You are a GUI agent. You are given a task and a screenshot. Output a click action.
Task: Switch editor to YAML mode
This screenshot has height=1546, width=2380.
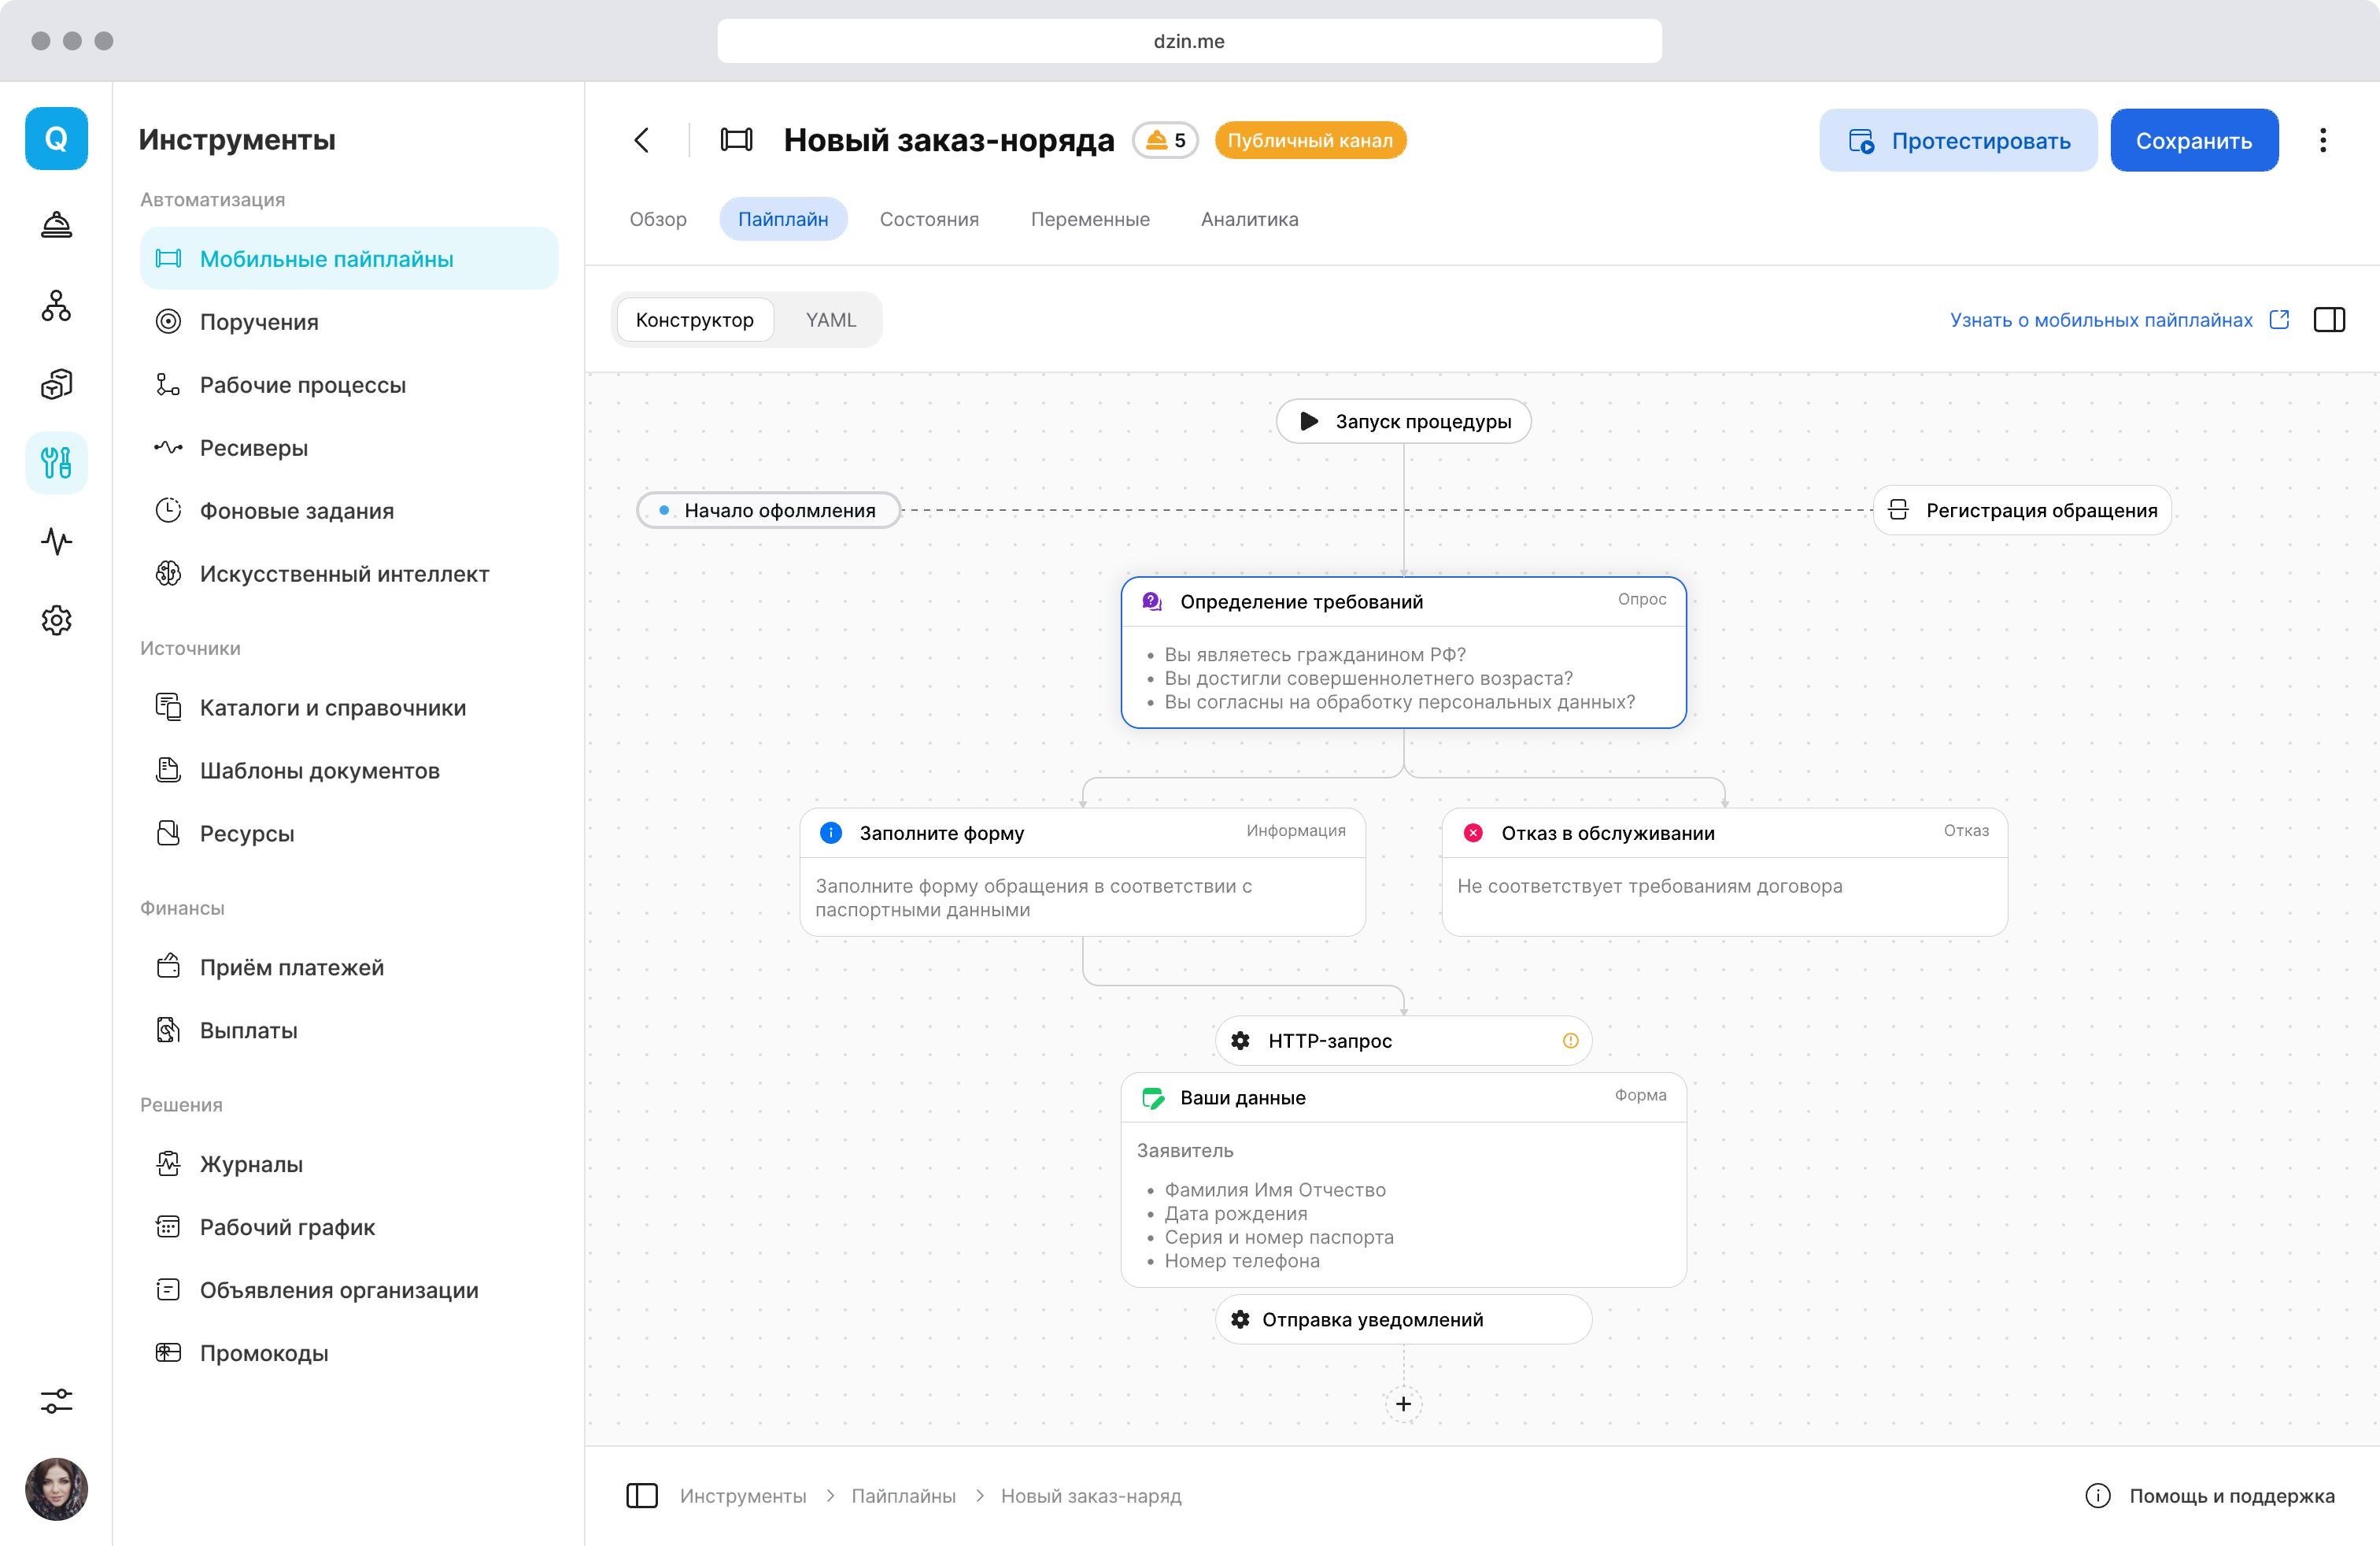click(x=830, y=320)
